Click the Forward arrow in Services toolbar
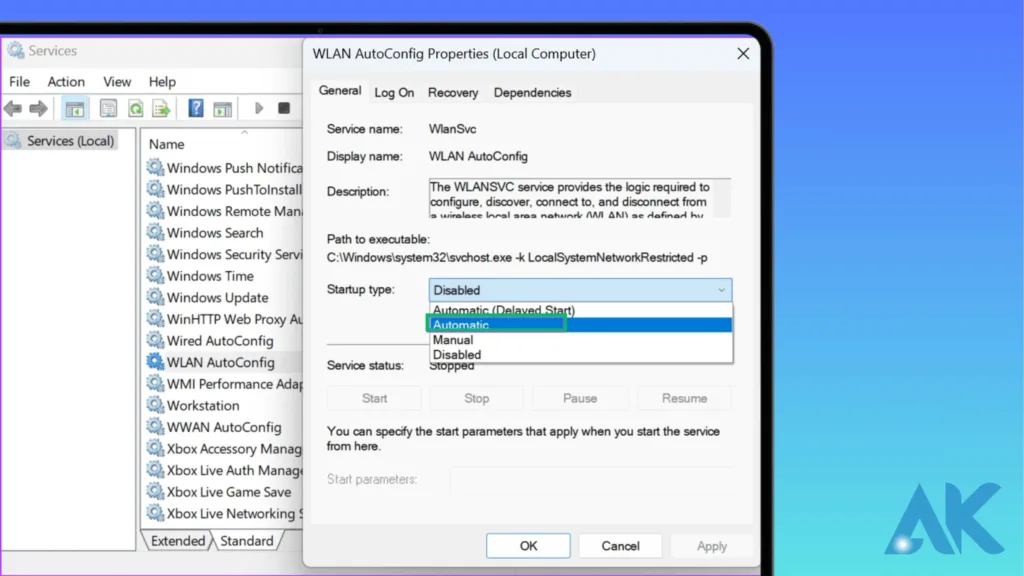The height and width of the screenshot is (576, 1024). pyautogui.click(x=39, y=108)
